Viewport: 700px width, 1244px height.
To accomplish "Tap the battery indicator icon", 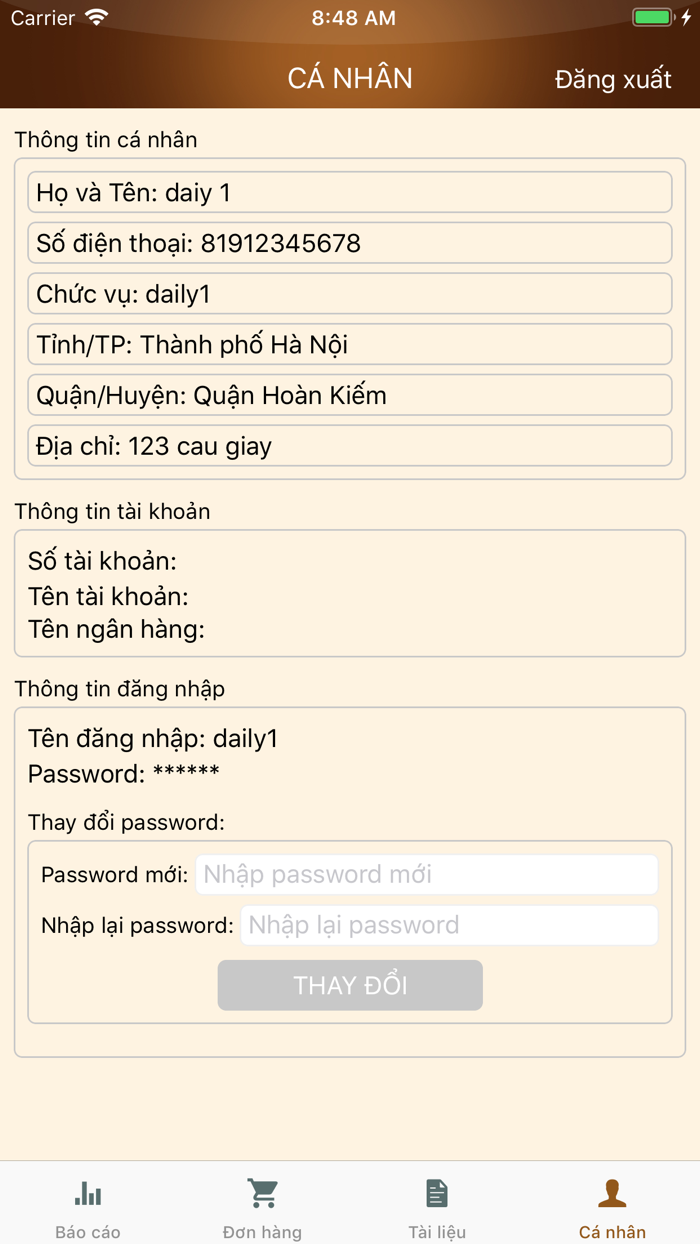I will 654,18.
